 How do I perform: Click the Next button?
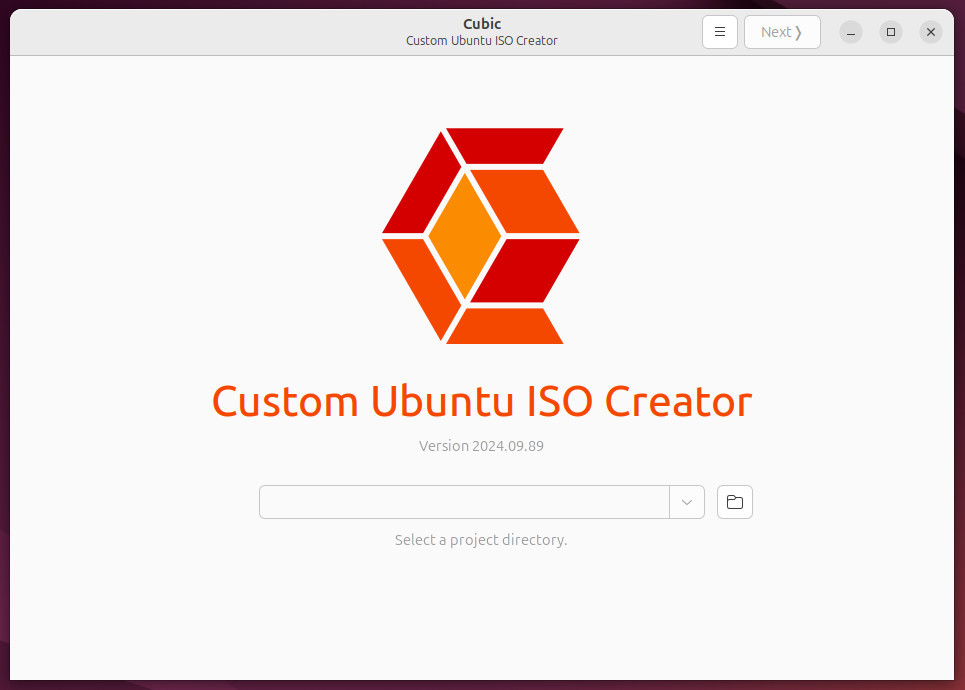point(782,32)
